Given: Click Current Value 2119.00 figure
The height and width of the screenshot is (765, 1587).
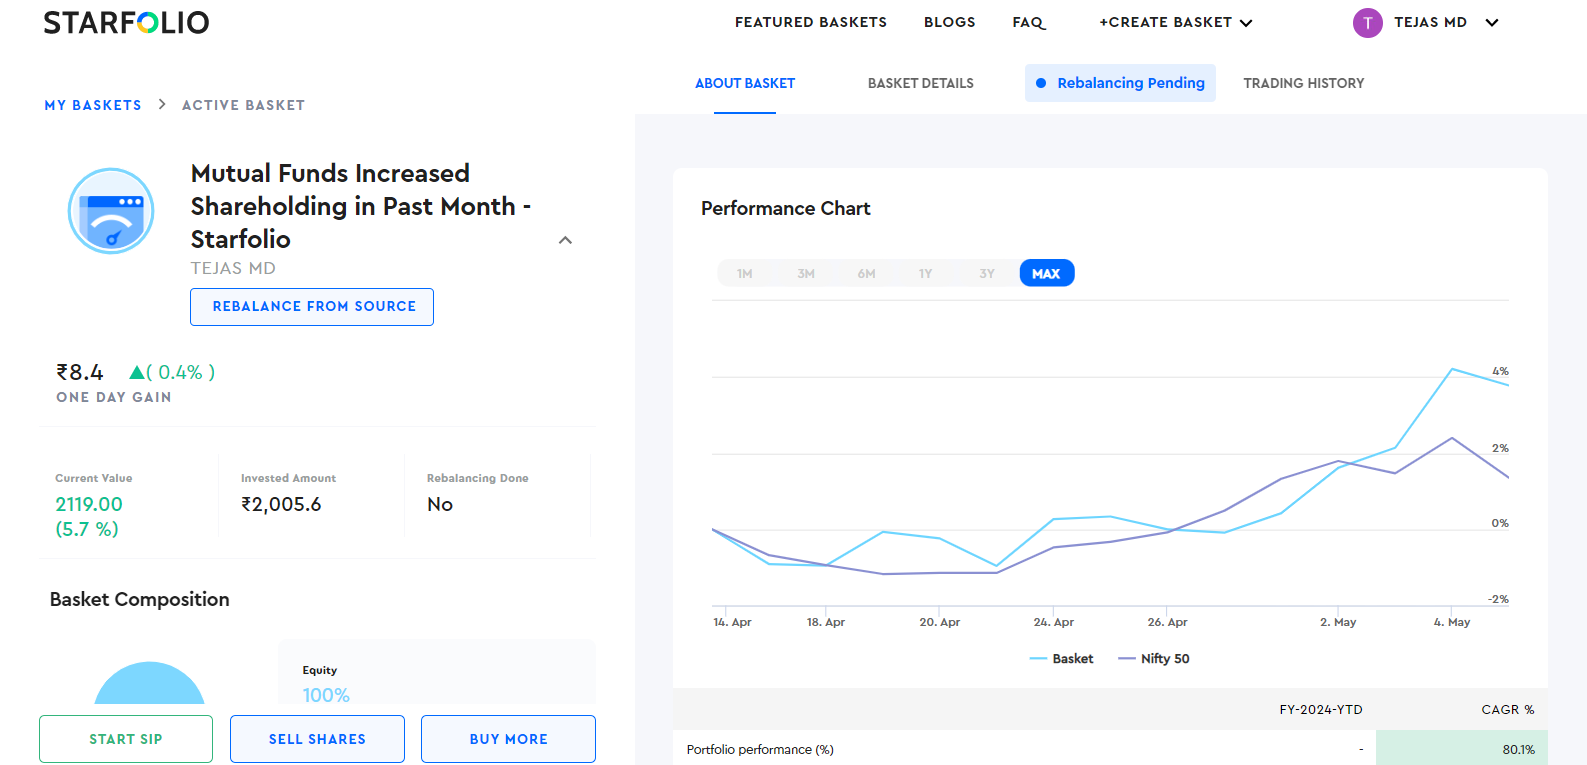Looking at the screenshot, I should [89, 504].
